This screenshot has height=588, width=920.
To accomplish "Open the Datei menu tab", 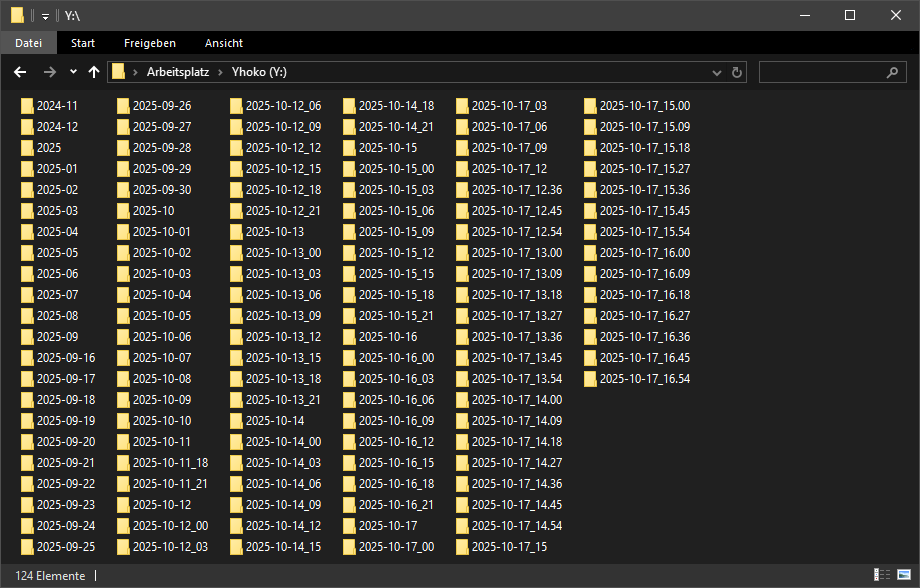I will pos(28,43).
